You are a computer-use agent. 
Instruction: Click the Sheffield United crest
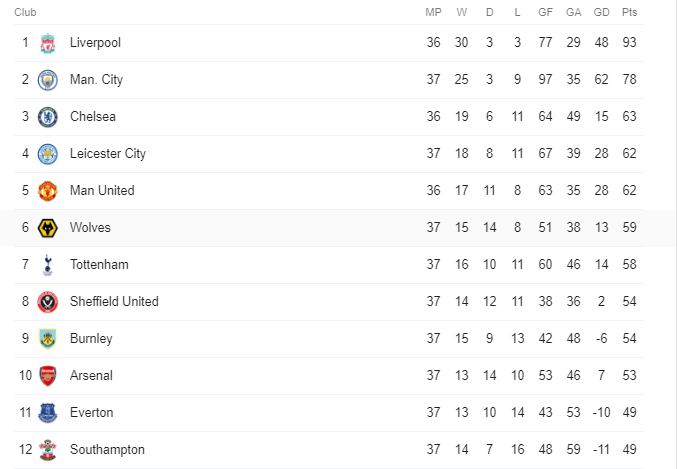[47, 302]
